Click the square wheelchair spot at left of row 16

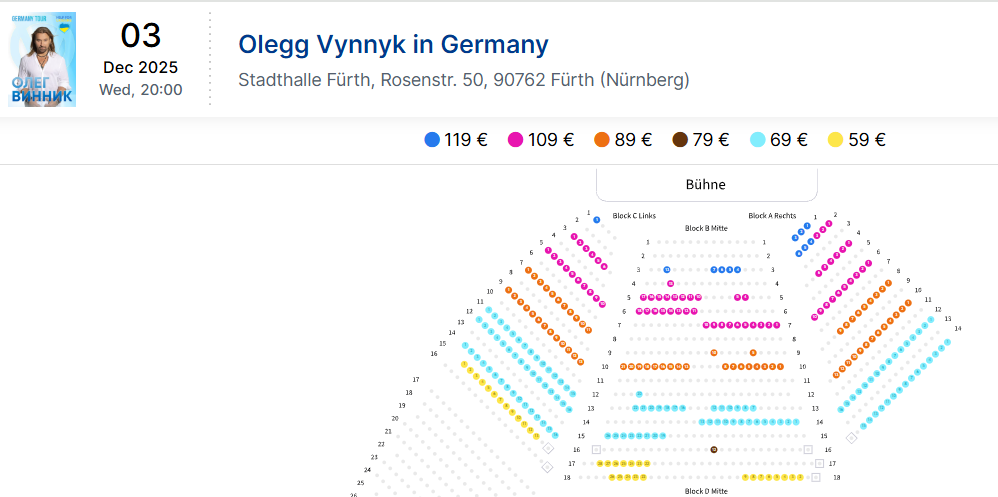coord(596,450)
